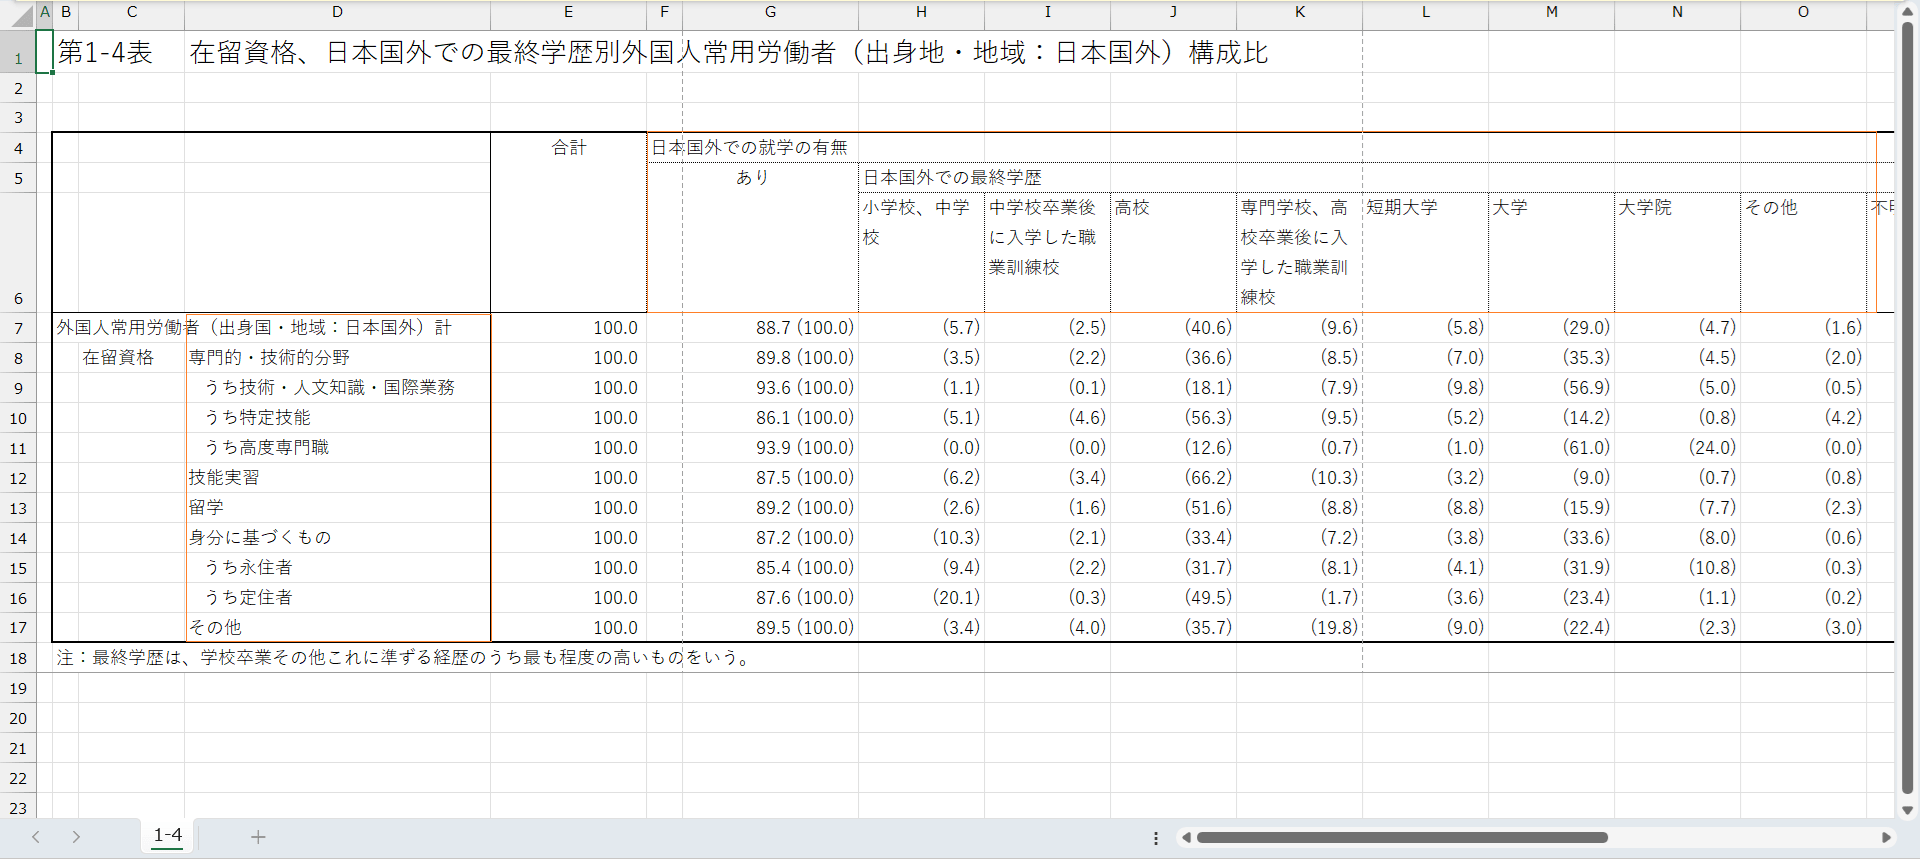The image size is (1920, 859).
Task: Select row 18 header
Action: pos(18,658)
